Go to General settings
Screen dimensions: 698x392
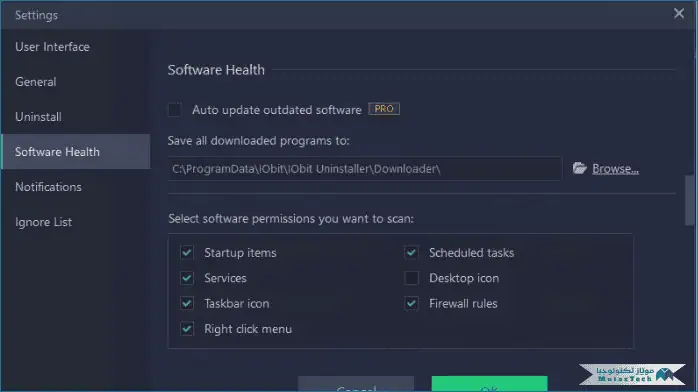click(36, 82)
